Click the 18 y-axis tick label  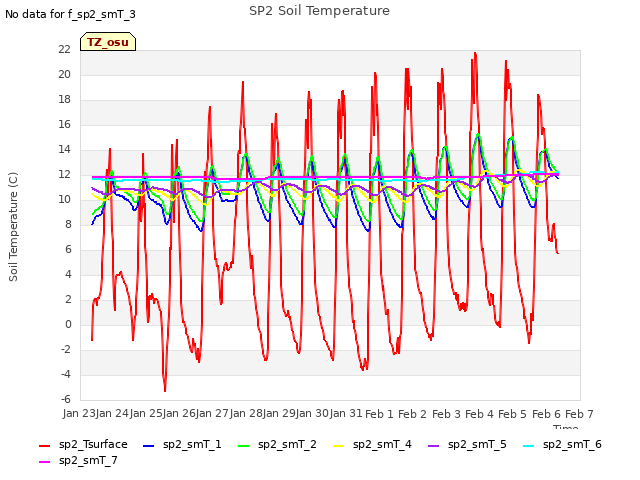(64, 100)
